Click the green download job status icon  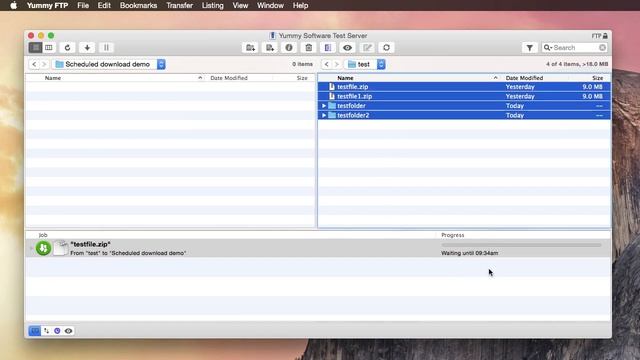pos(43,248)
